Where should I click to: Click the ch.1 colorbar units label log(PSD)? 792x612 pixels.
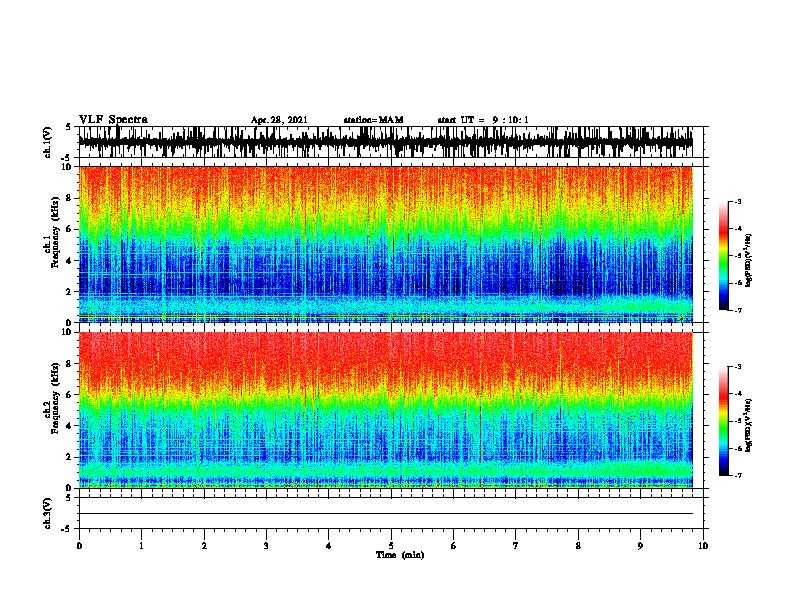coord(749,260)
